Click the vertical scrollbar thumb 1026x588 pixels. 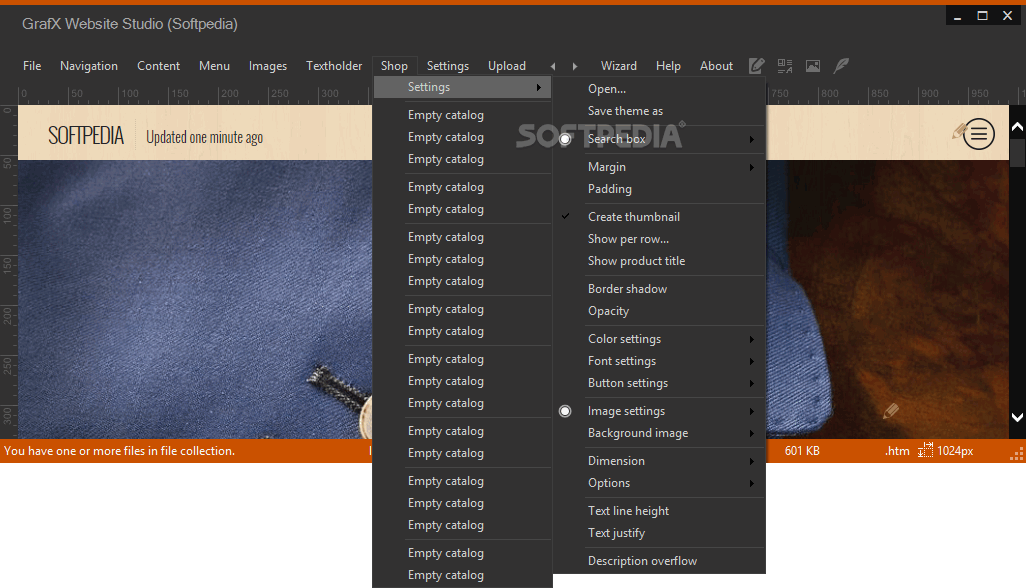pyautogui.click(x=1017, y=153)
